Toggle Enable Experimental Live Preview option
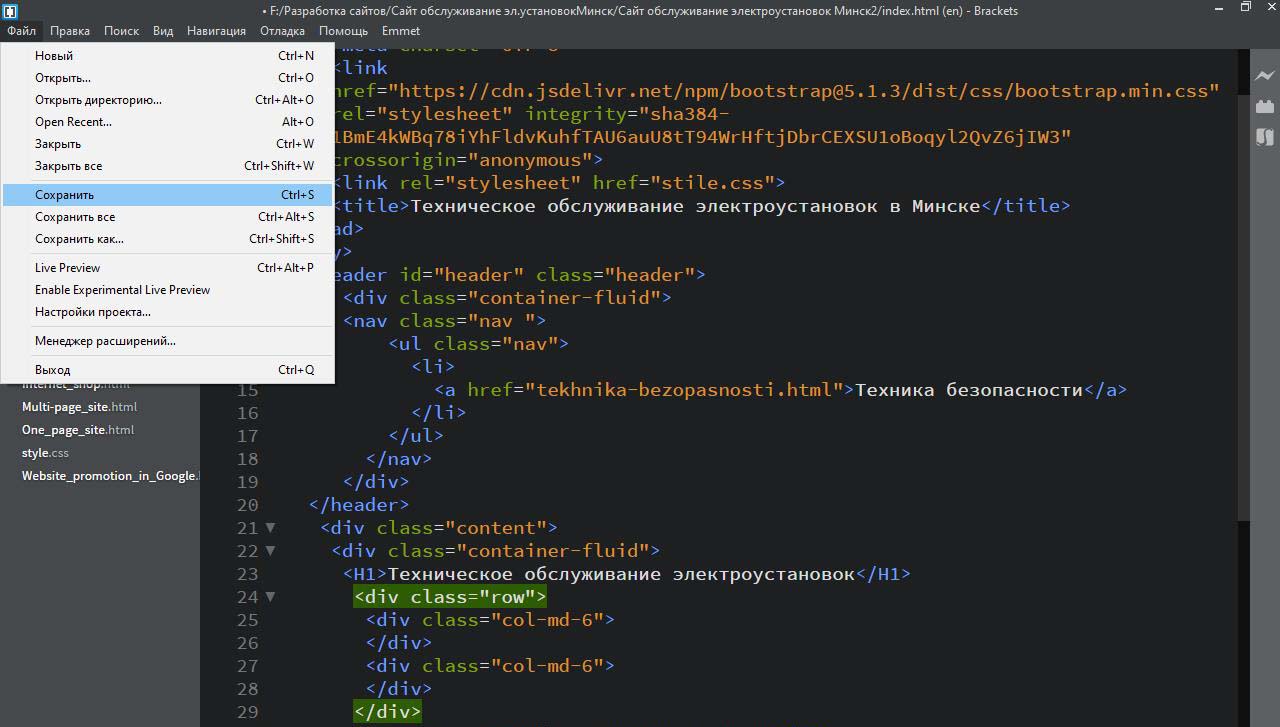 [122, 290]
